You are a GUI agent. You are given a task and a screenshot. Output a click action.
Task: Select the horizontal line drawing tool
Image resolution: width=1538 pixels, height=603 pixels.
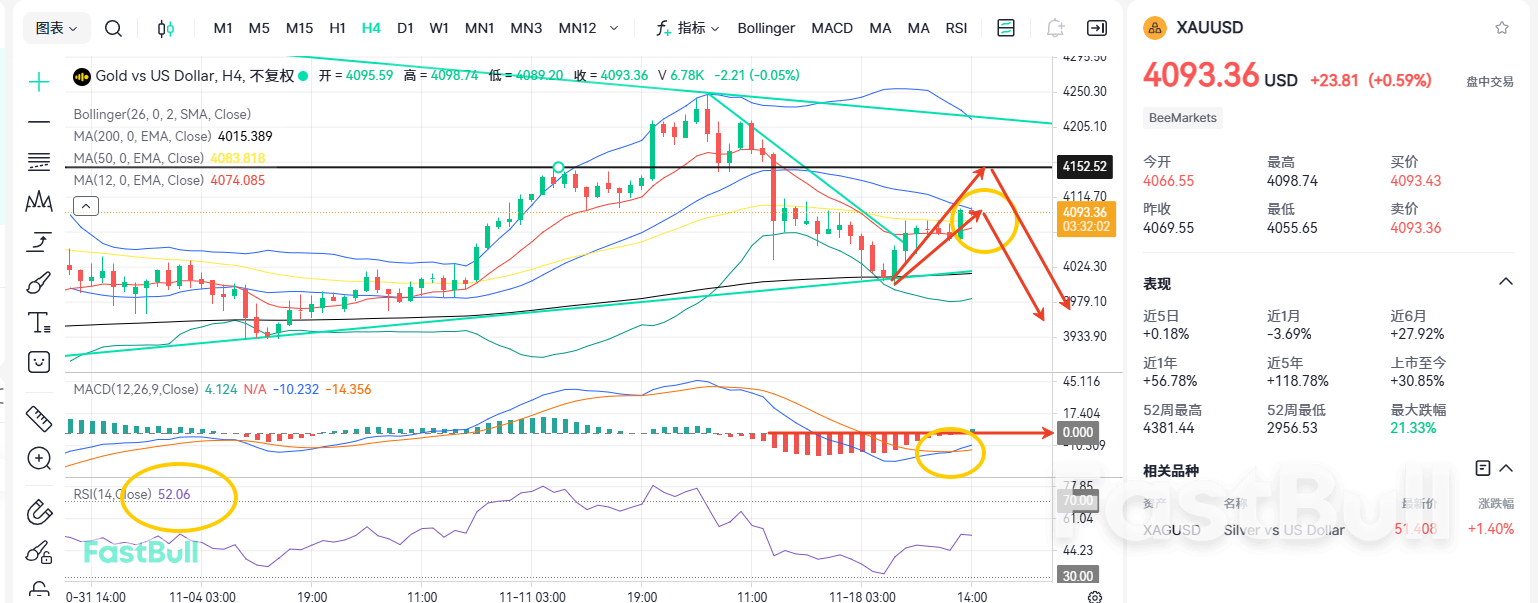pyautogui.click(x=39, y=122)
